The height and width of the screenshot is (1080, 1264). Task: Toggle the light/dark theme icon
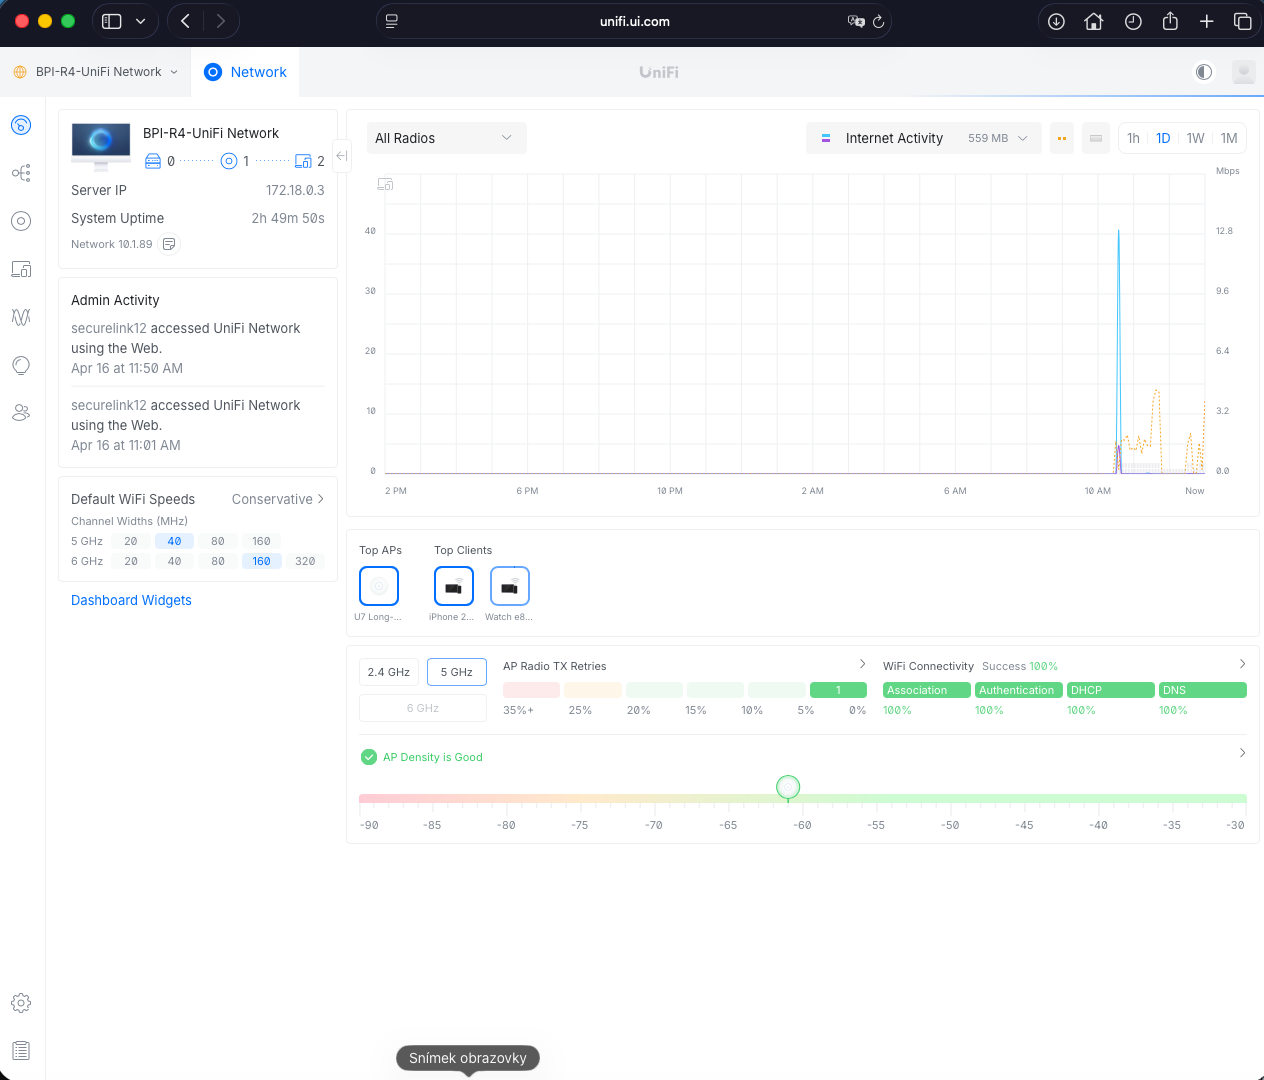coord(1204,72)
